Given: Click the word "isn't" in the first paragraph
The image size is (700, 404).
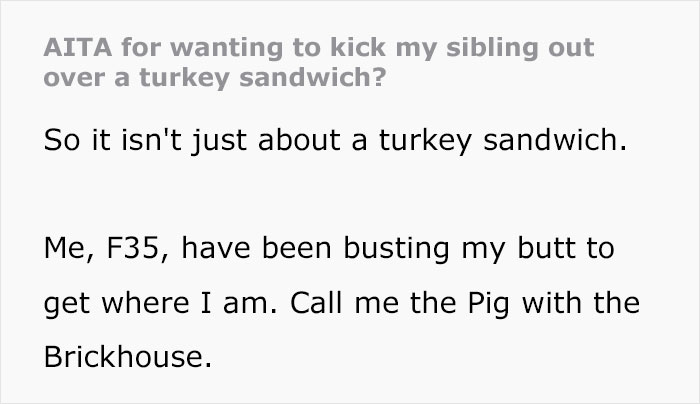Looking at the screenshot, I should click(x=151, y=140).
